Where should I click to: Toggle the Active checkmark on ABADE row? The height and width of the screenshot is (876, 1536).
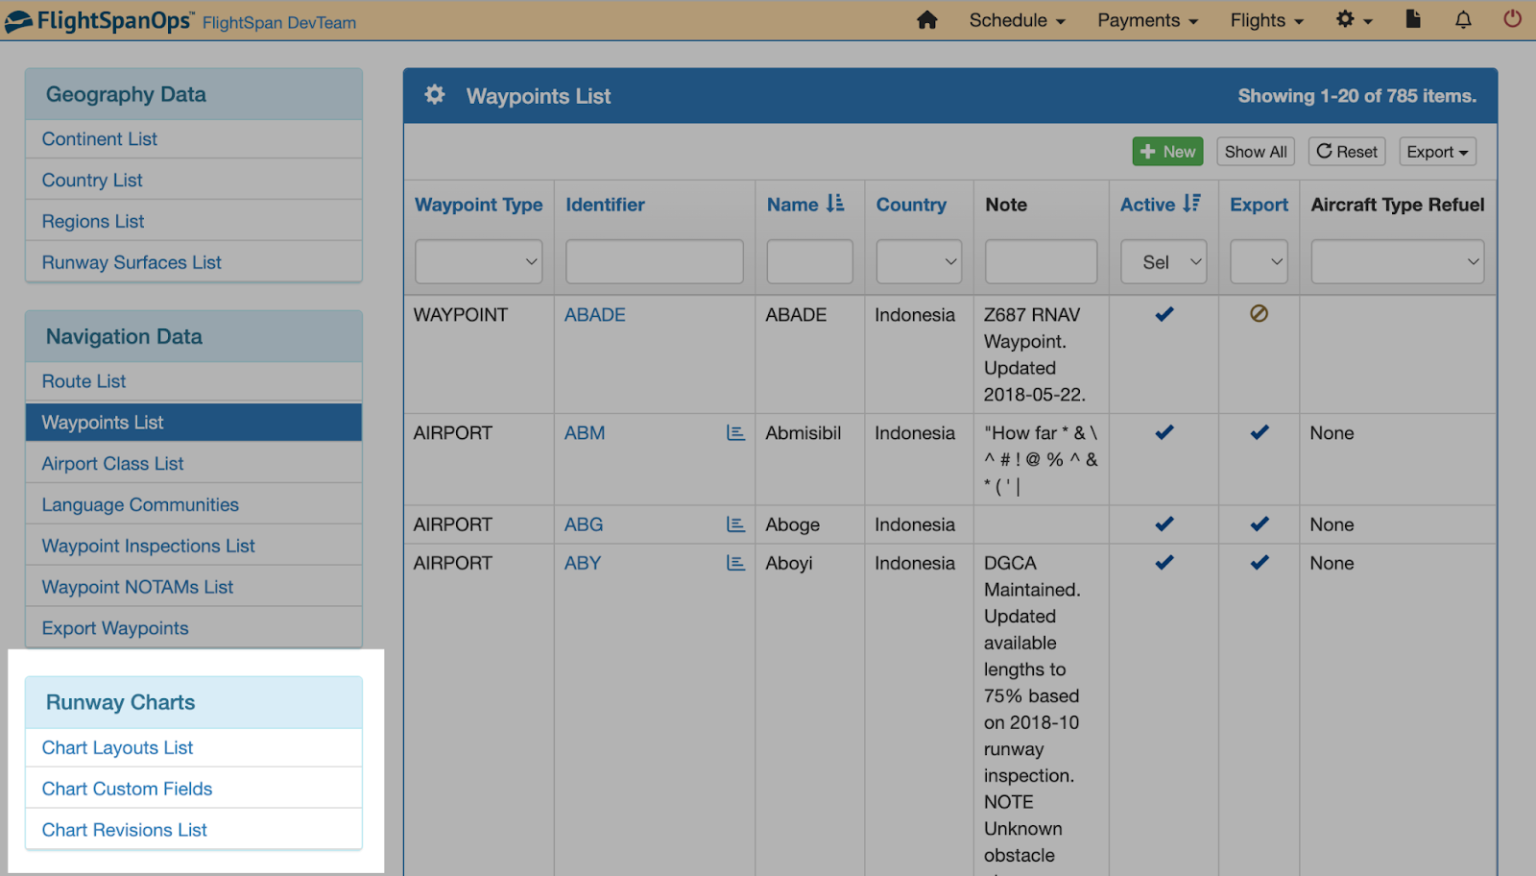tap(1163, 313)
